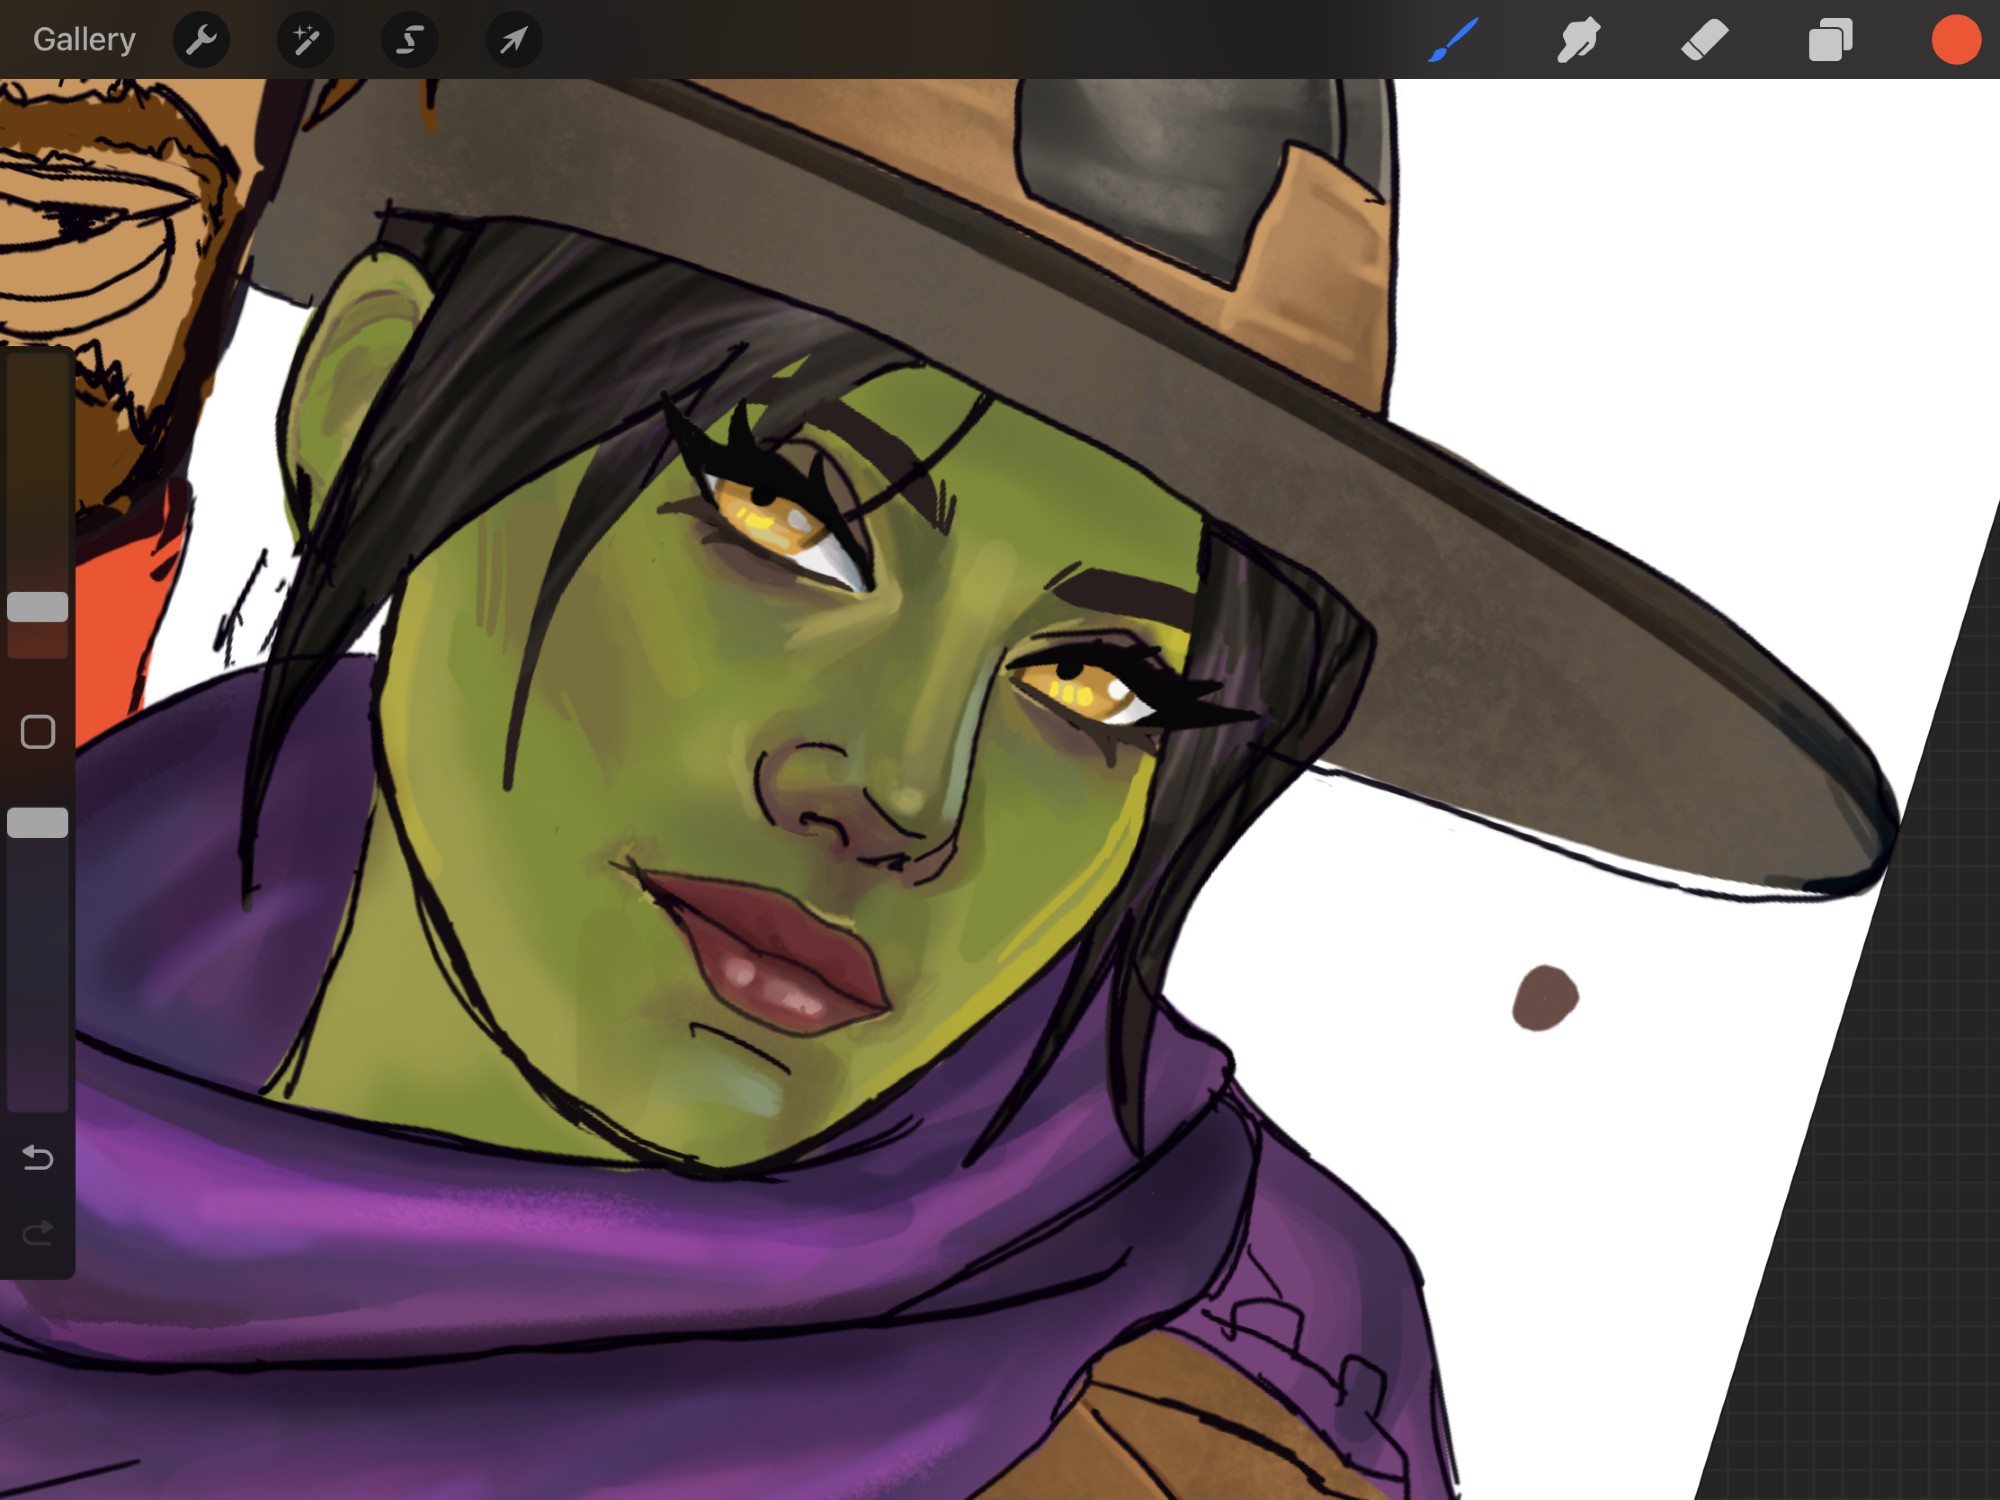Select the Brush tool
2000x1500 pixels.
(x=1453, y=40)
